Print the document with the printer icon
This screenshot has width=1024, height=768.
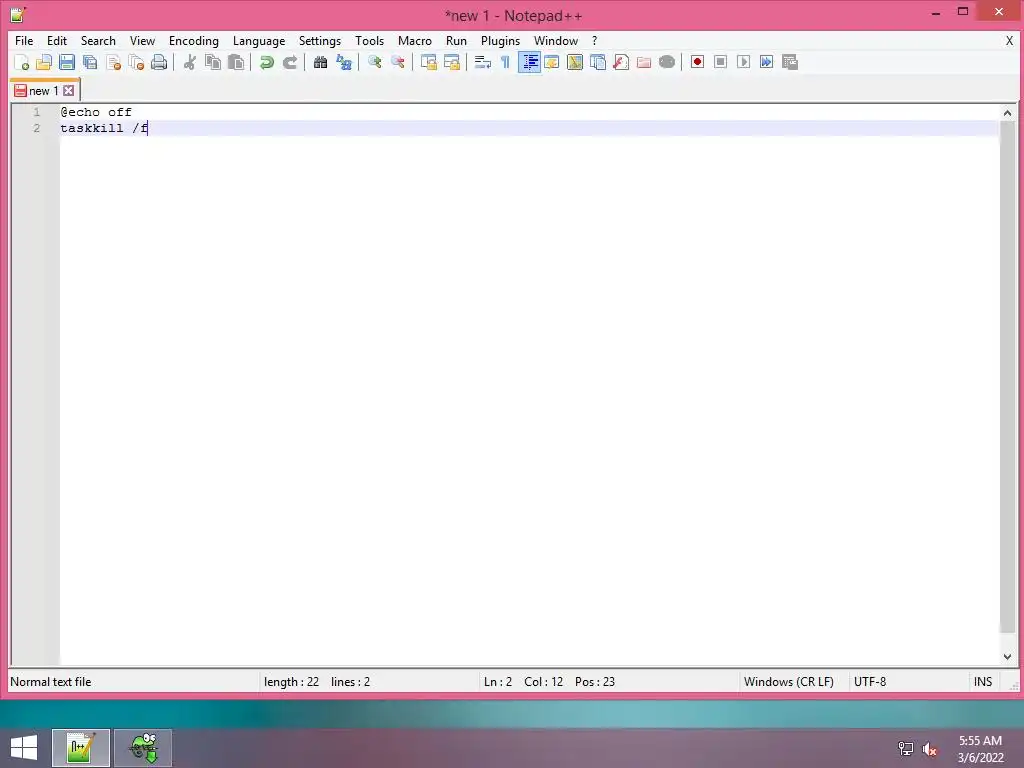click(159, 62)
